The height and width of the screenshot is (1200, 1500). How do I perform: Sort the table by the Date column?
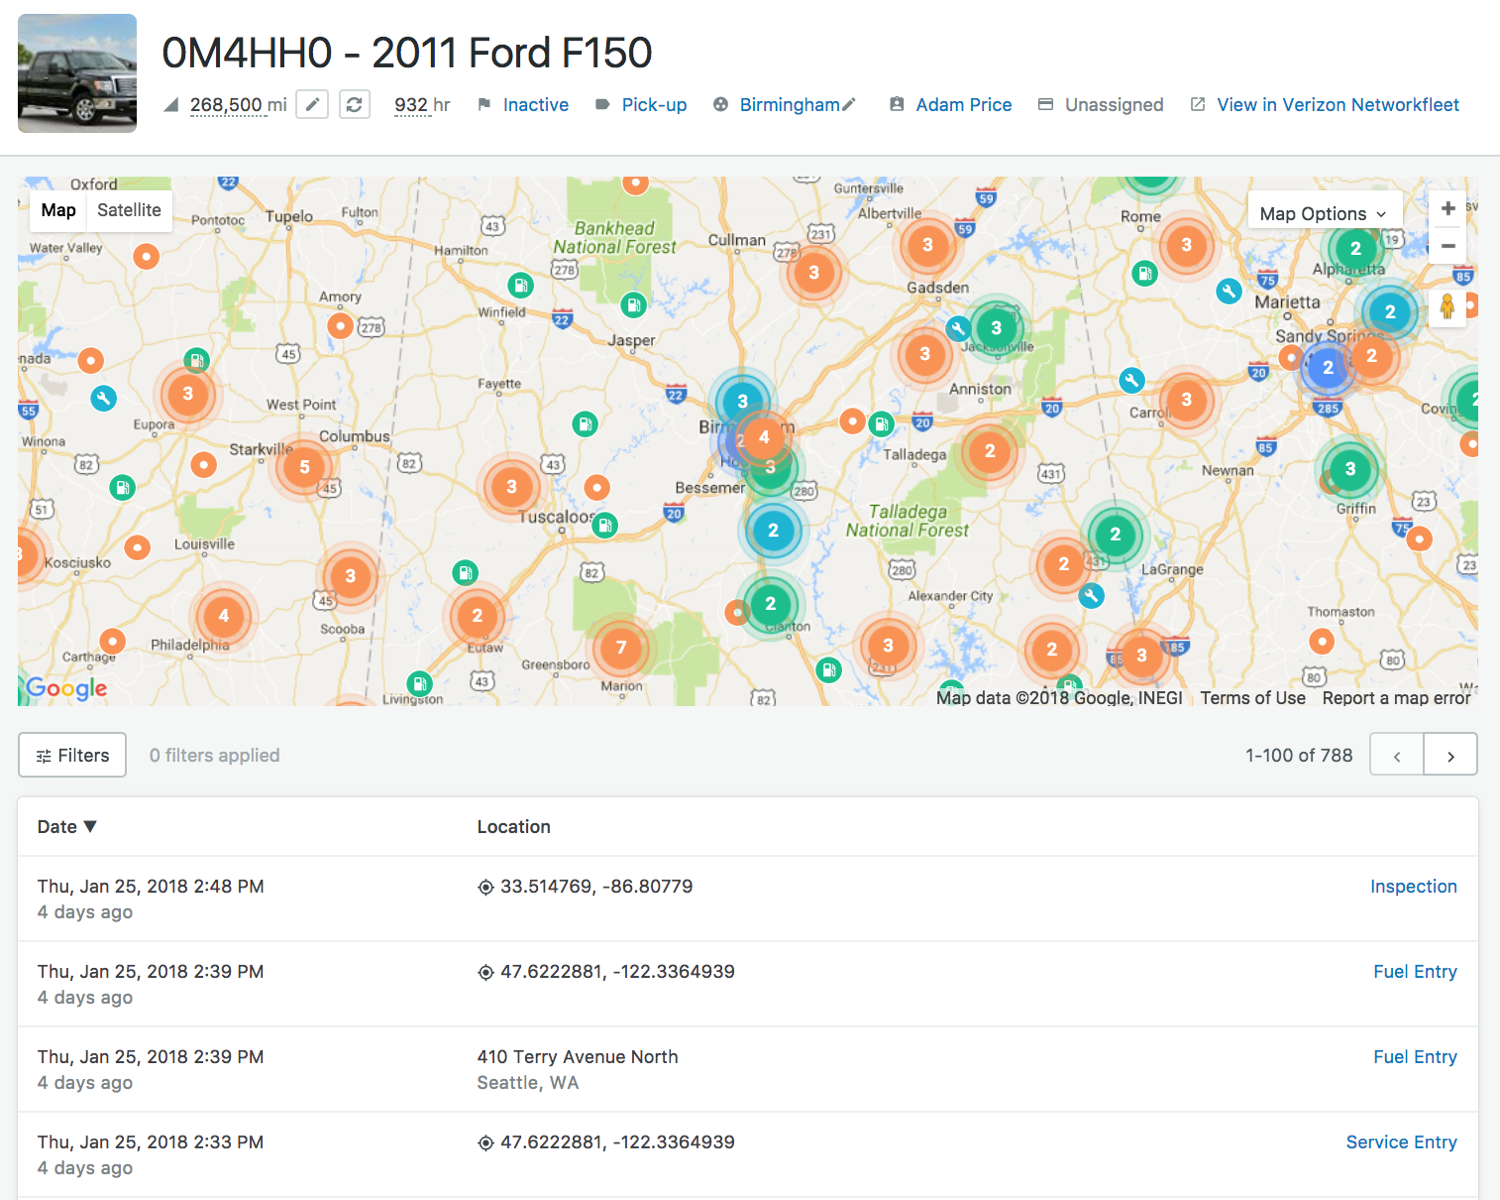click(67, 827)
